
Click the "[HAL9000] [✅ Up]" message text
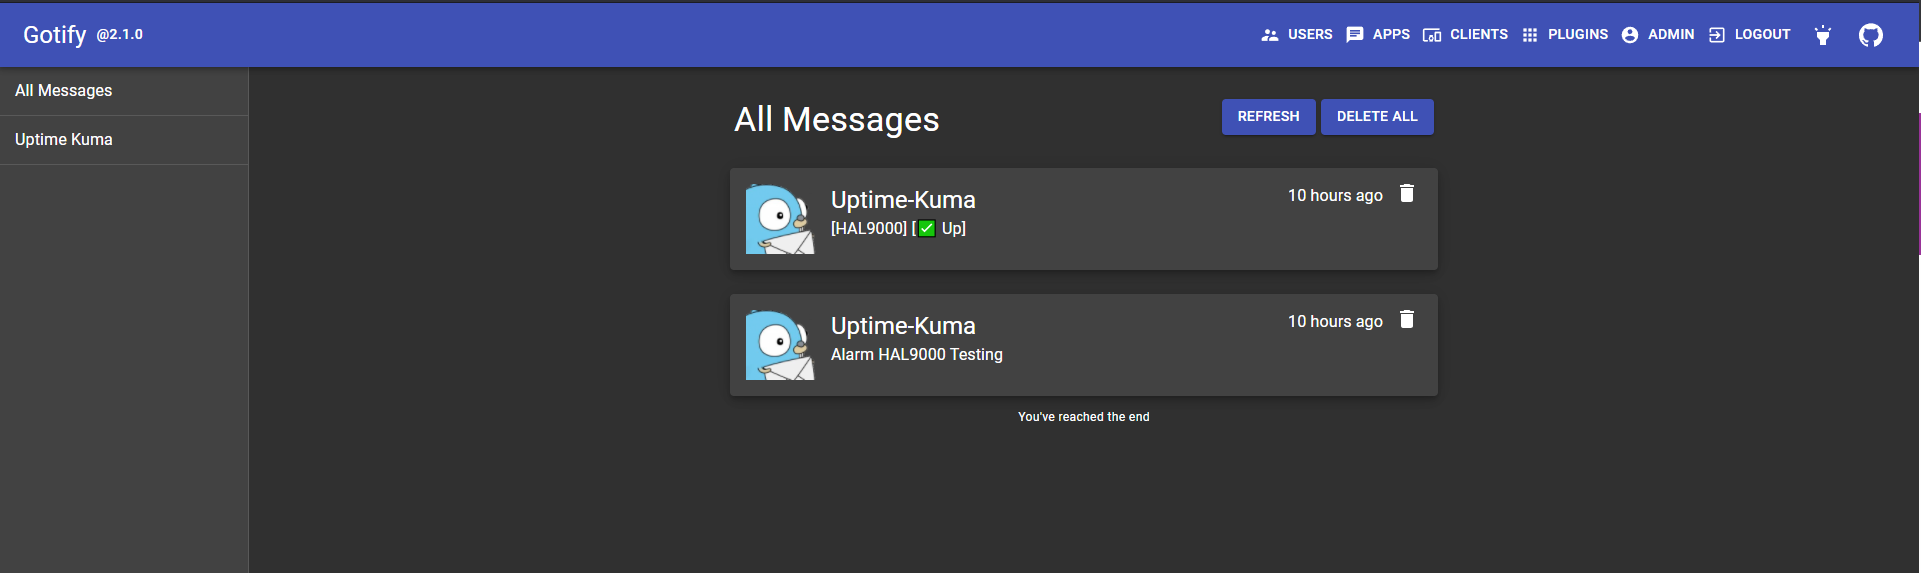[898, 229]
